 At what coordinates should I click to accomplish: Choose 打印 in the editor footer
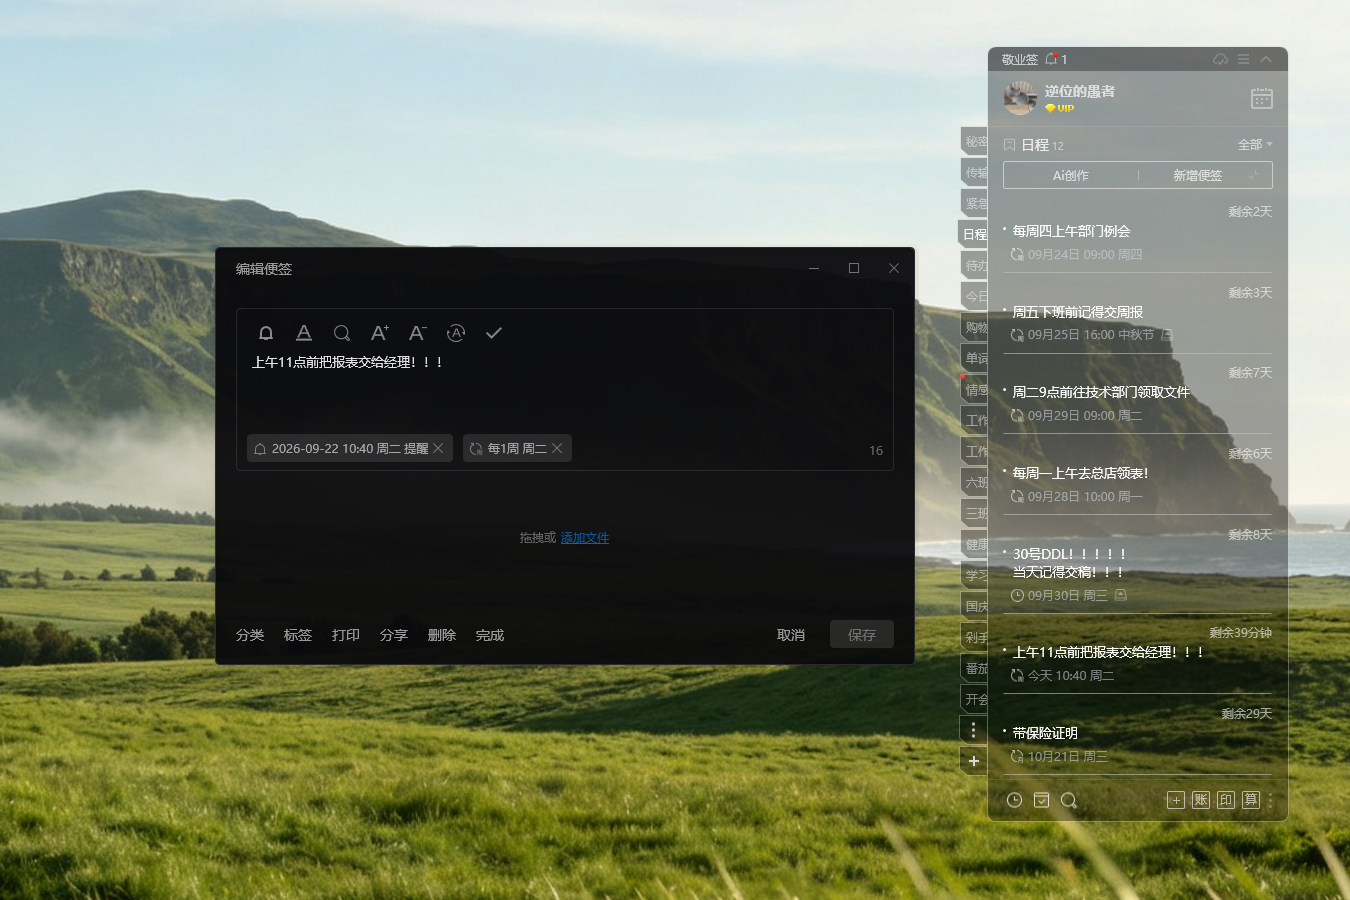pos(346,635)
